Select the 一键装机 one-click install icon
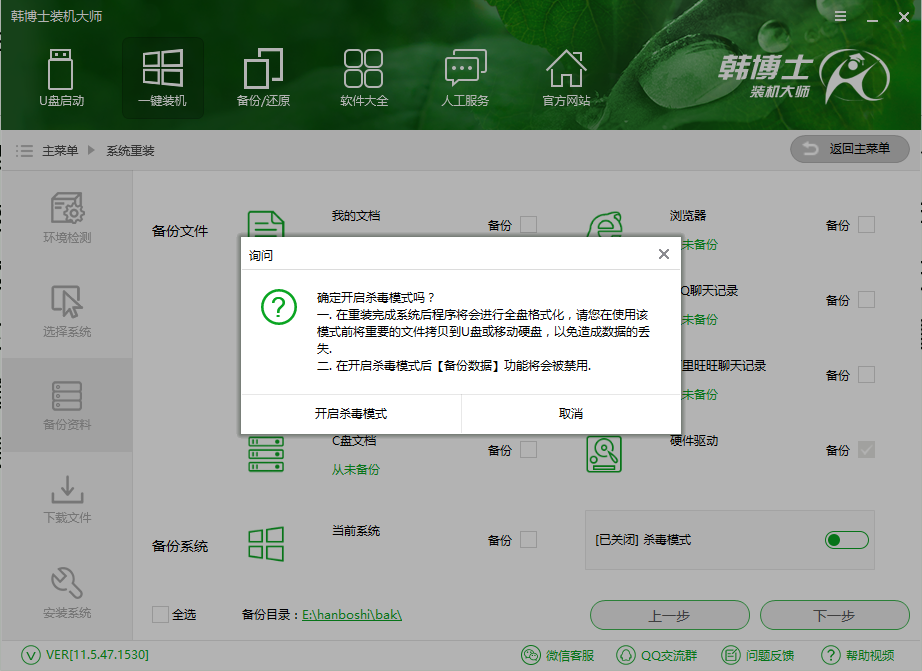The width and height of the screenshot is (922, 671). pyautogui.click(x=163, y=78)
